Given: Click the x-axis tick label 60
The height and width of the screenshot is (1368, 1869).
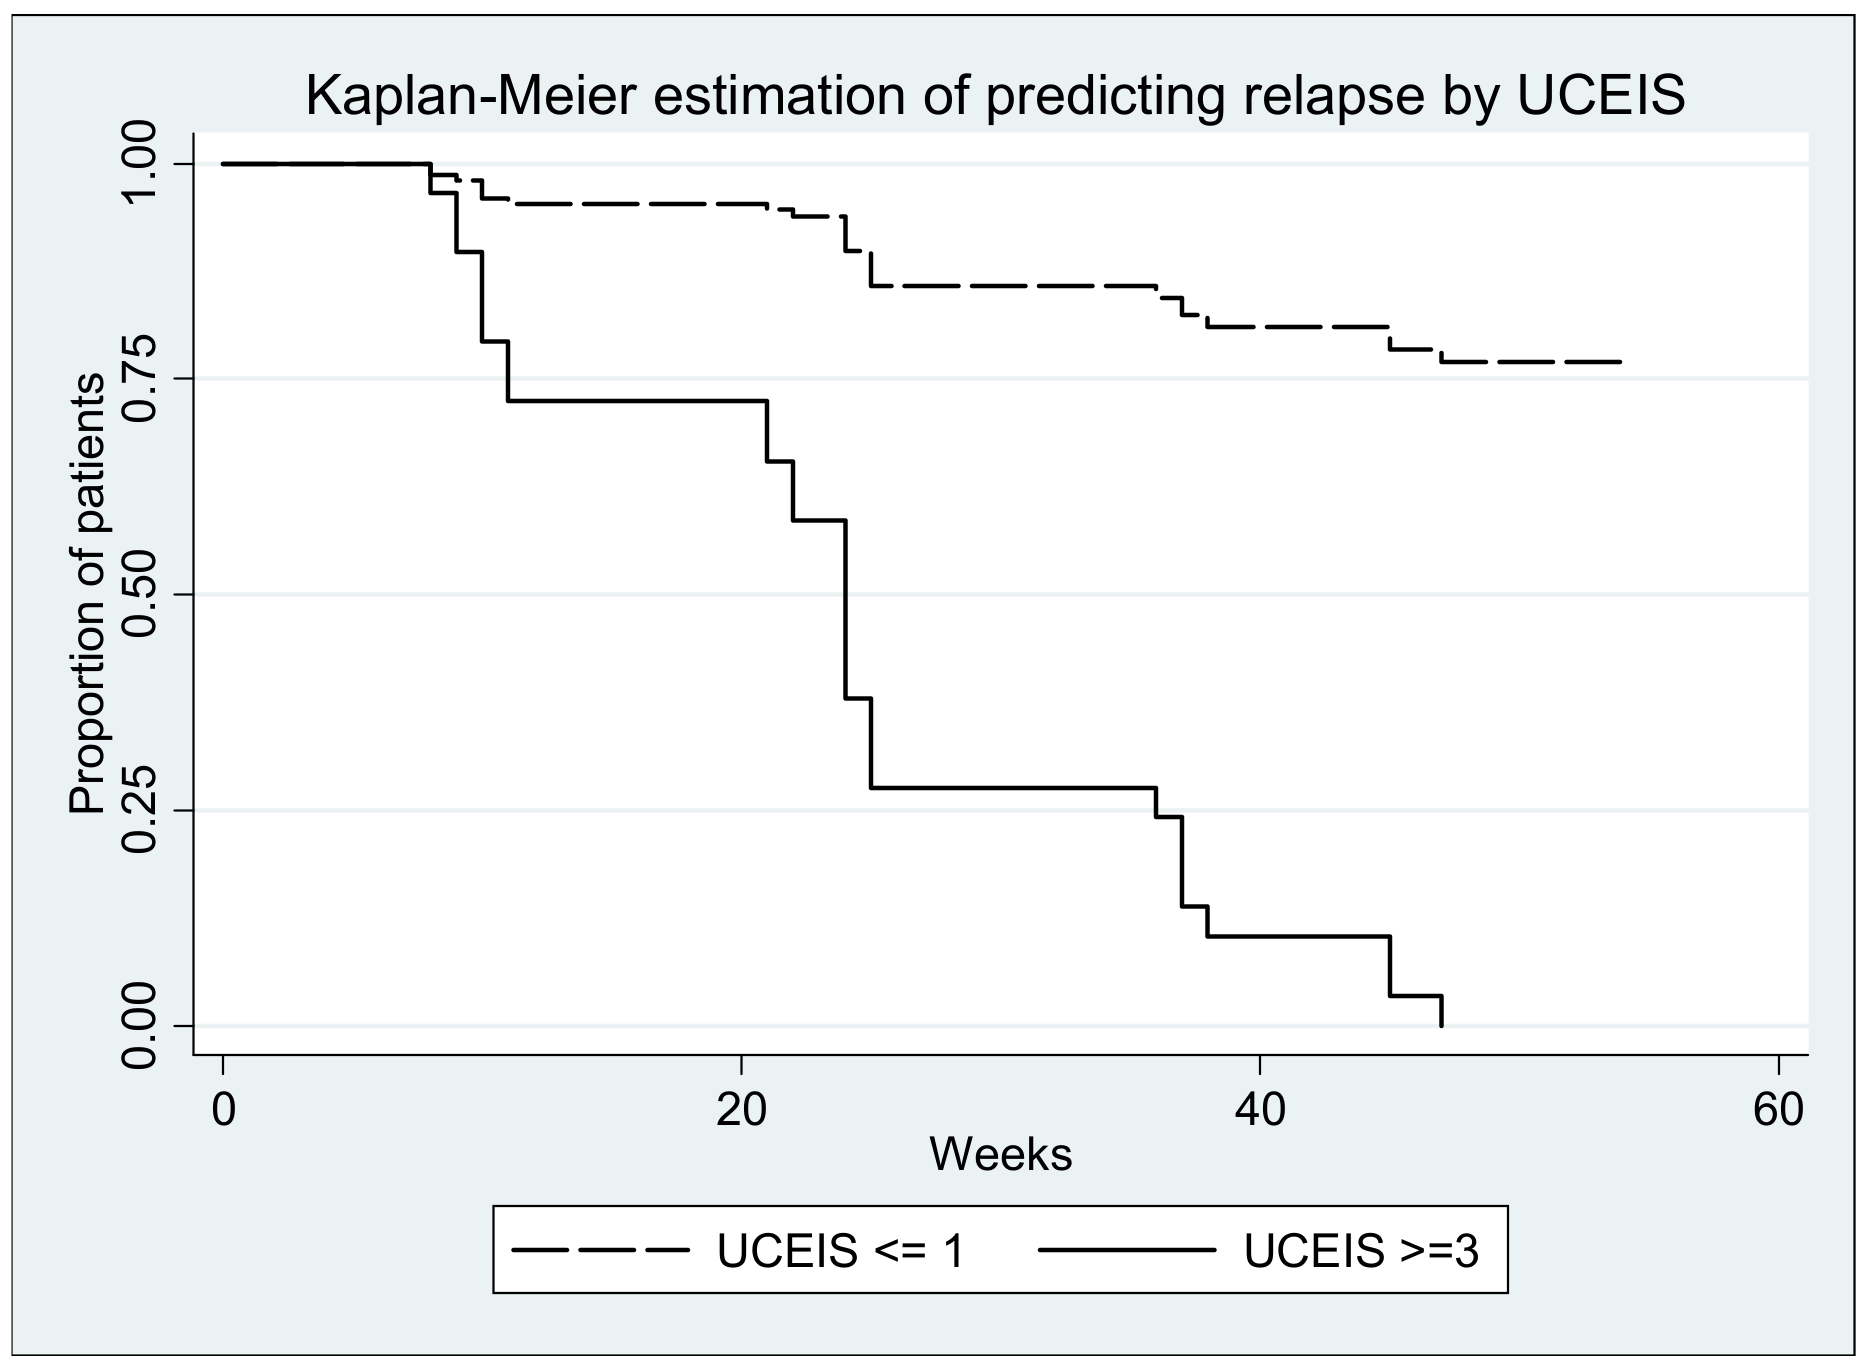Looking at the screenshot, I should point(1777,1111).
